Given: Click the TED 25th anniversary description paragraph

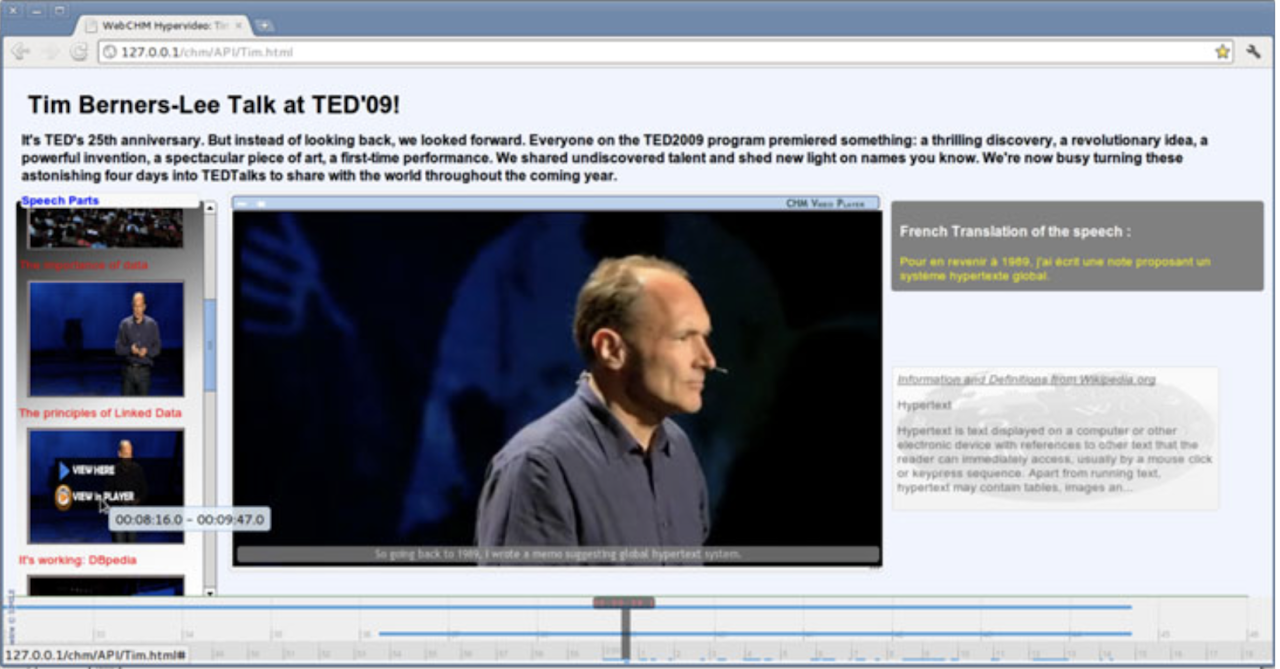Looking at the screenshot, I should coord(614,158).
